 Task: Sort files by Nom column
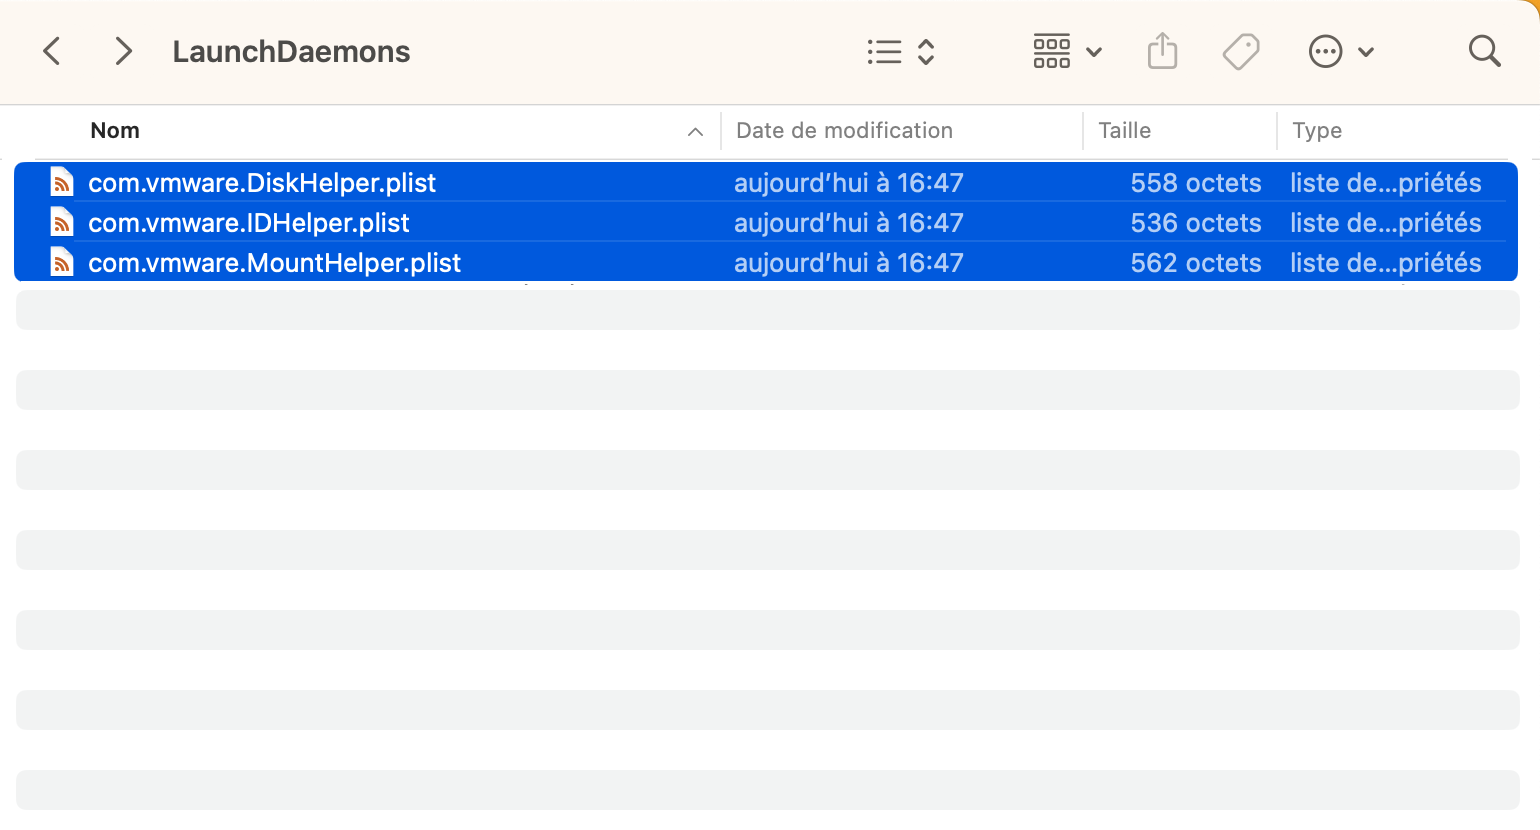pos(115,131)
